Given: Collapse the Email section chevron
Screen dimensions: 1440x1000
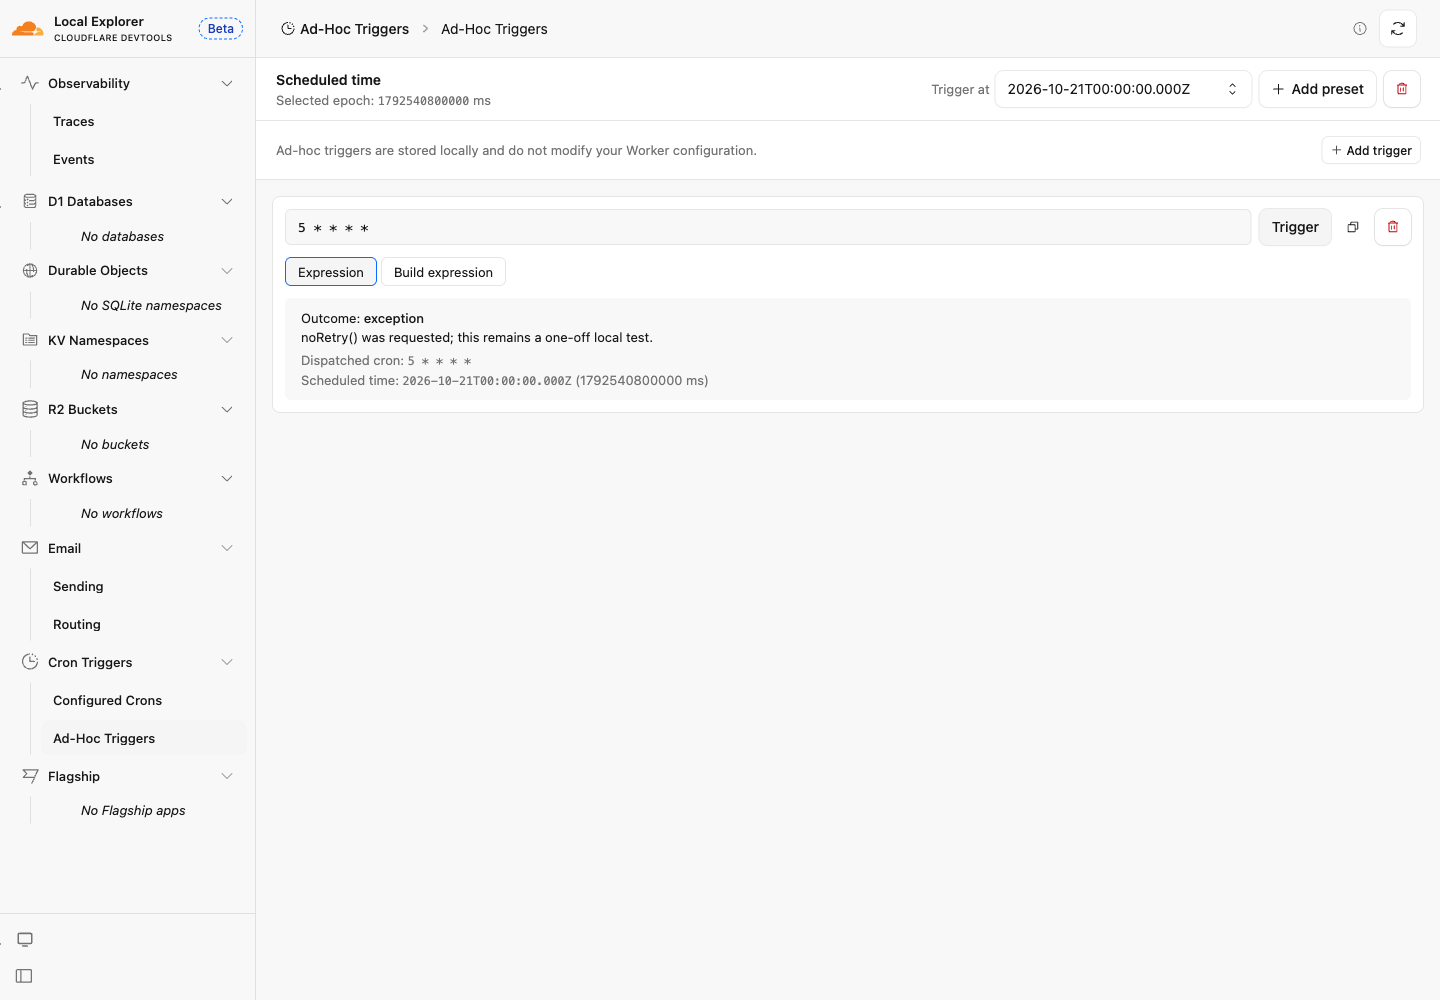Looking at the screenshot, I should [227, 548].
